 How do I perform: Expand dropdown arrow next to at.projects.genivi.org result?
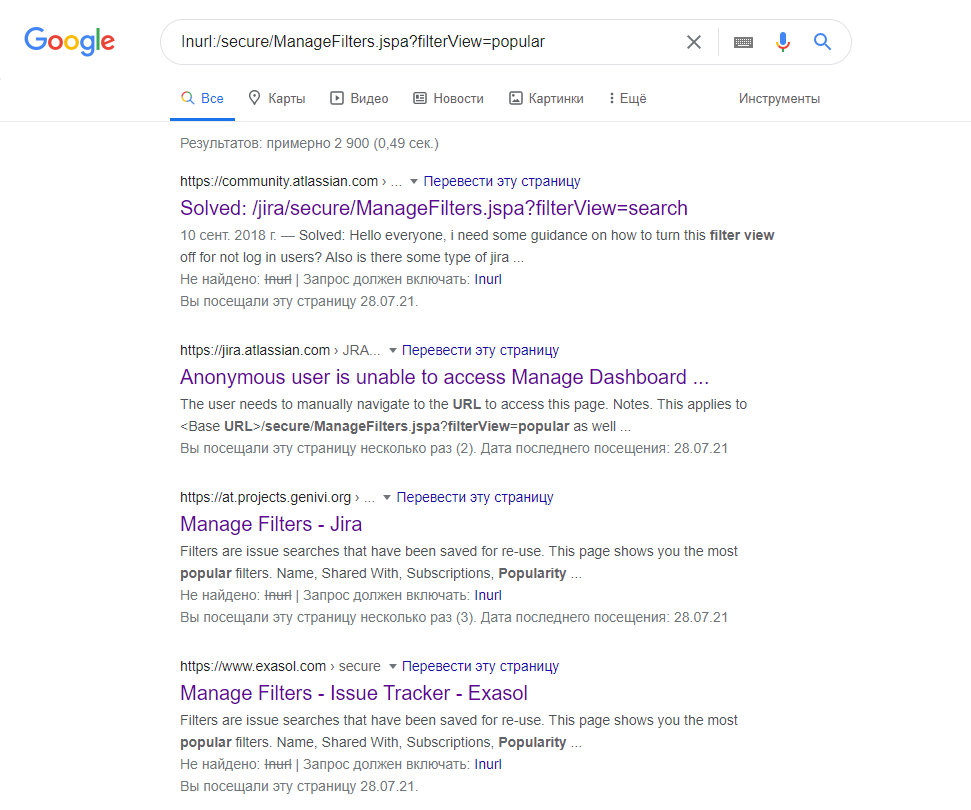pos(387,498)
